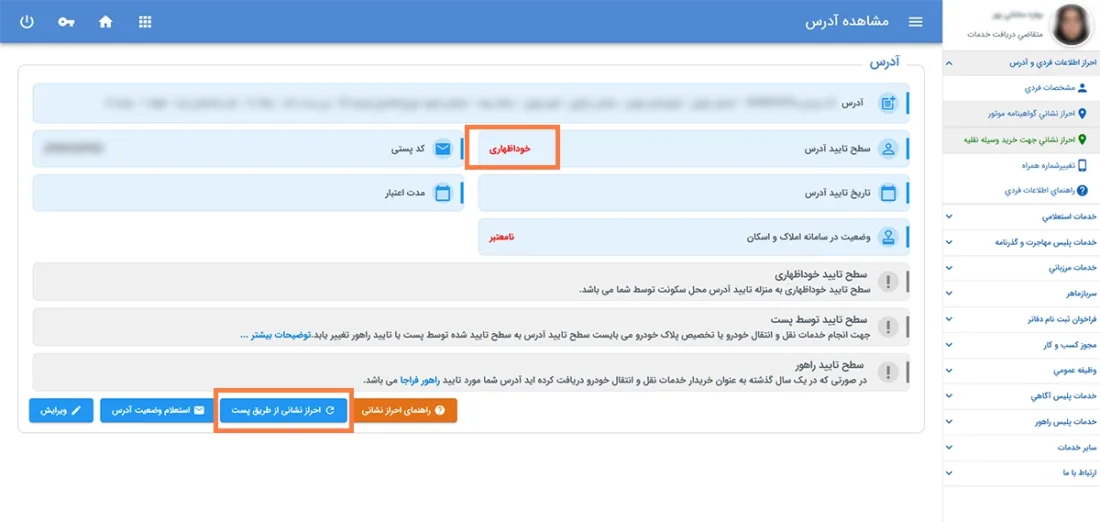Select تغییر شماره همراه menu item
This screenshot has width=1100, height=522.
tap(1019, 165)
